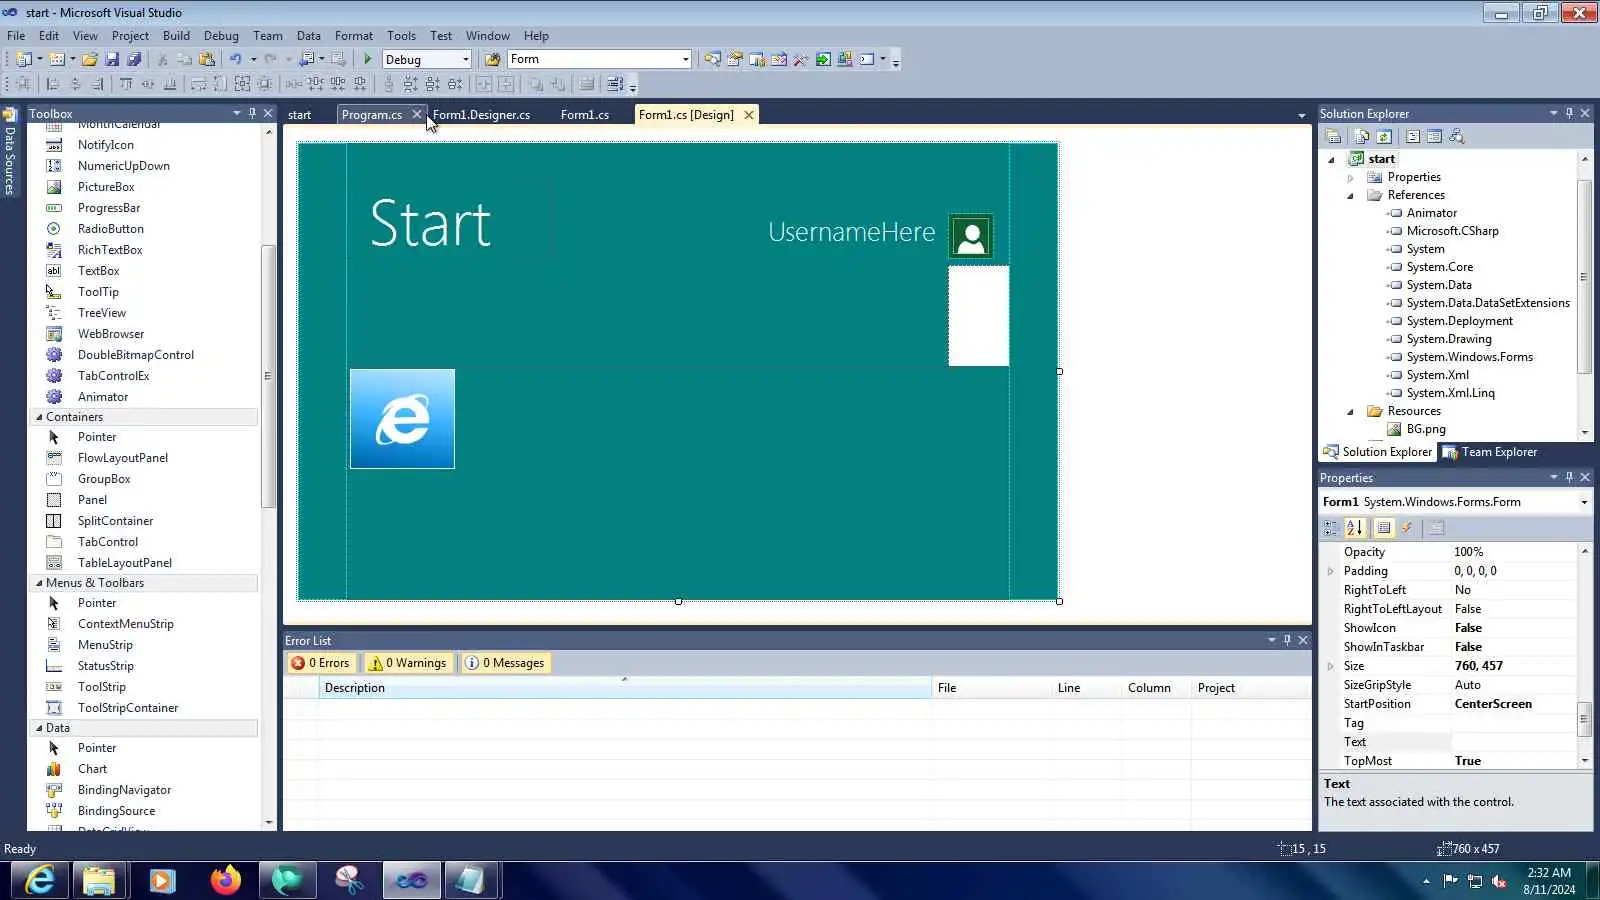Expand the Padding property row
The image size is (1600, 900).
click(1330, 572)
